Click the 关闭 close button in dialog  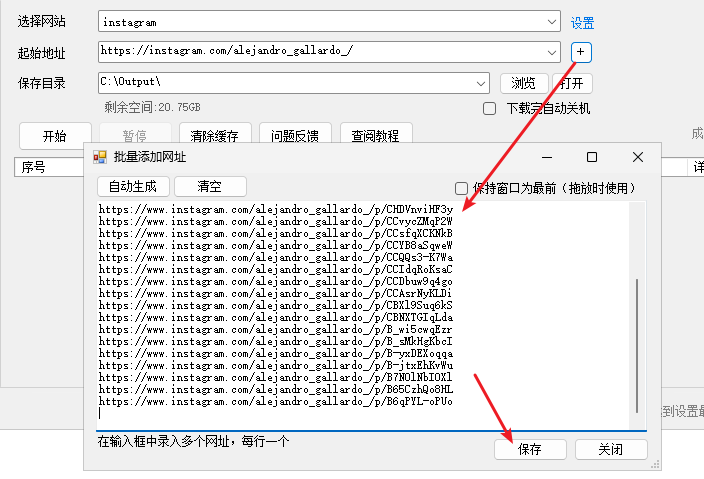tap(611, 449)
